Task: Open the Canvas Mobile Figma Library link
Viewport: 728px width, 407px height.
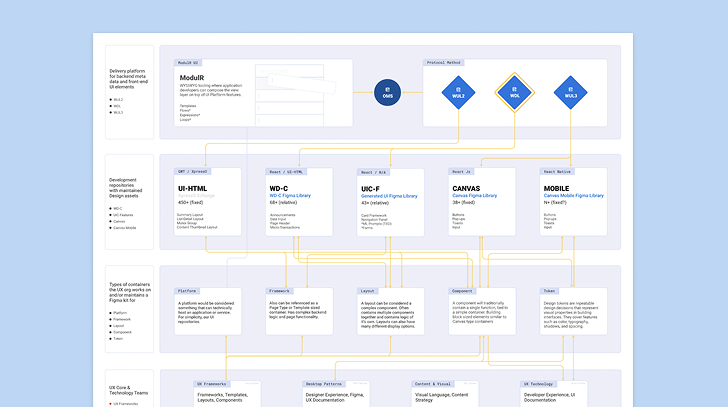Action: pyautogui.click(x=574, y=195)
